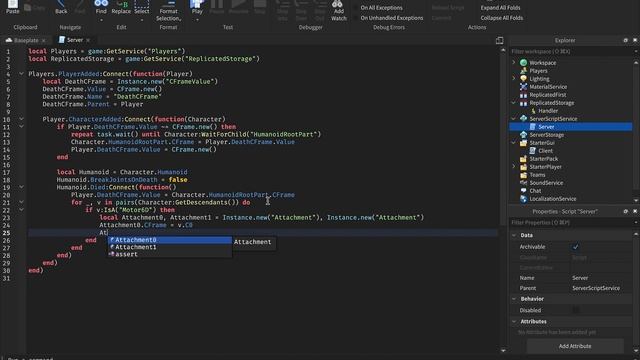Expand the Workspace tree node

pyautogui.click(x=514, y=62)
